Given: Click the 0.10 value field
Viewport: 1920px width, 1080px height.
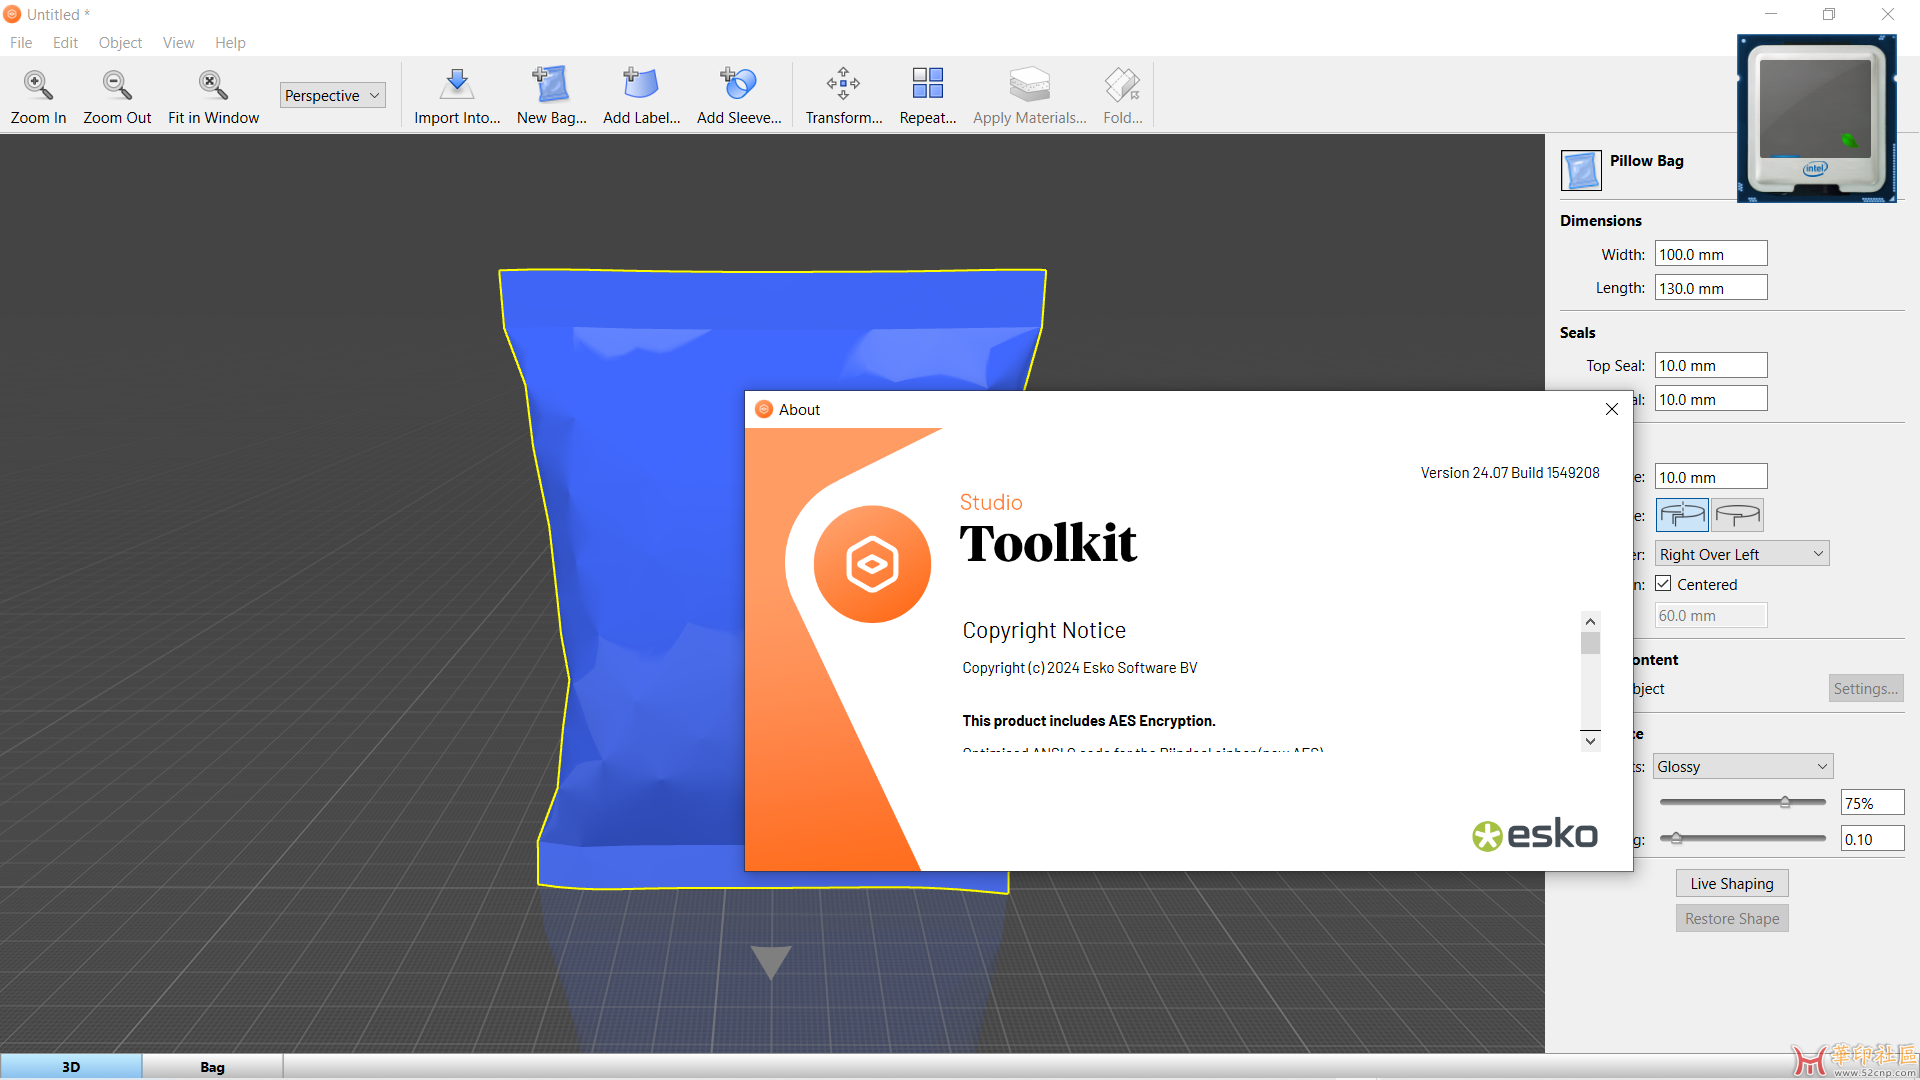Looking at the screenshot, I should click(x=1872, y=839).
